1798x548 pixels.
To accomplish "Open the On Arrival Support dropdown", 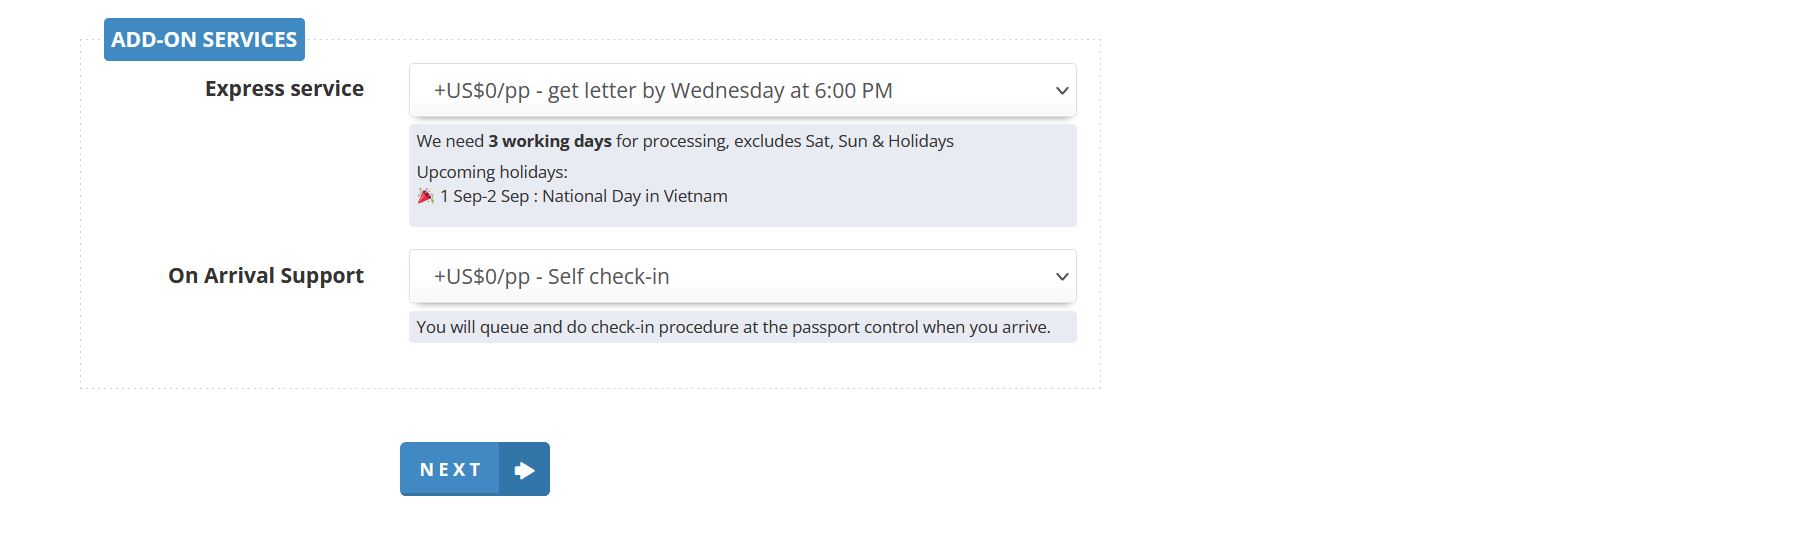I will [742, 276].
